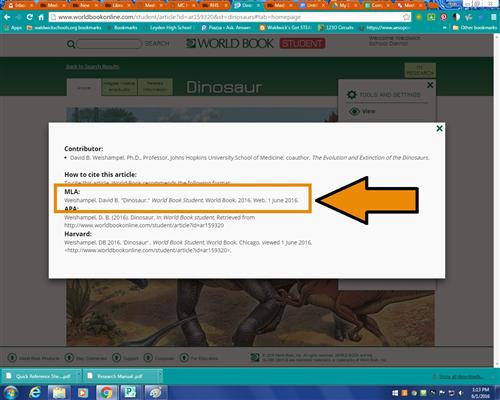500x400 pixels.
Task: Close the citation popup with the X
Action: coord(439,128)
